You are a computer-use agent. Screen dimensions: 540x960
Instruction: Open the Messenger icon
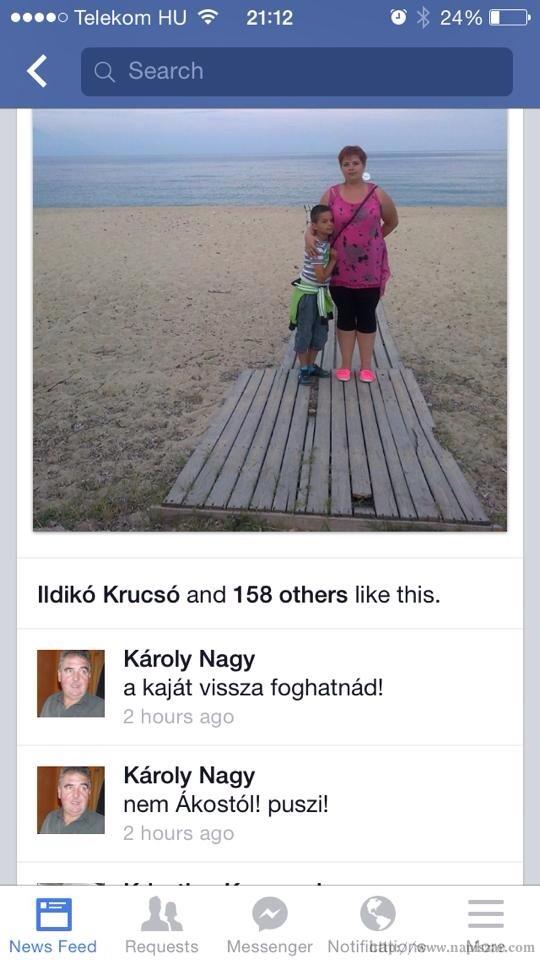pyautogui.click(x=270, y=914)
